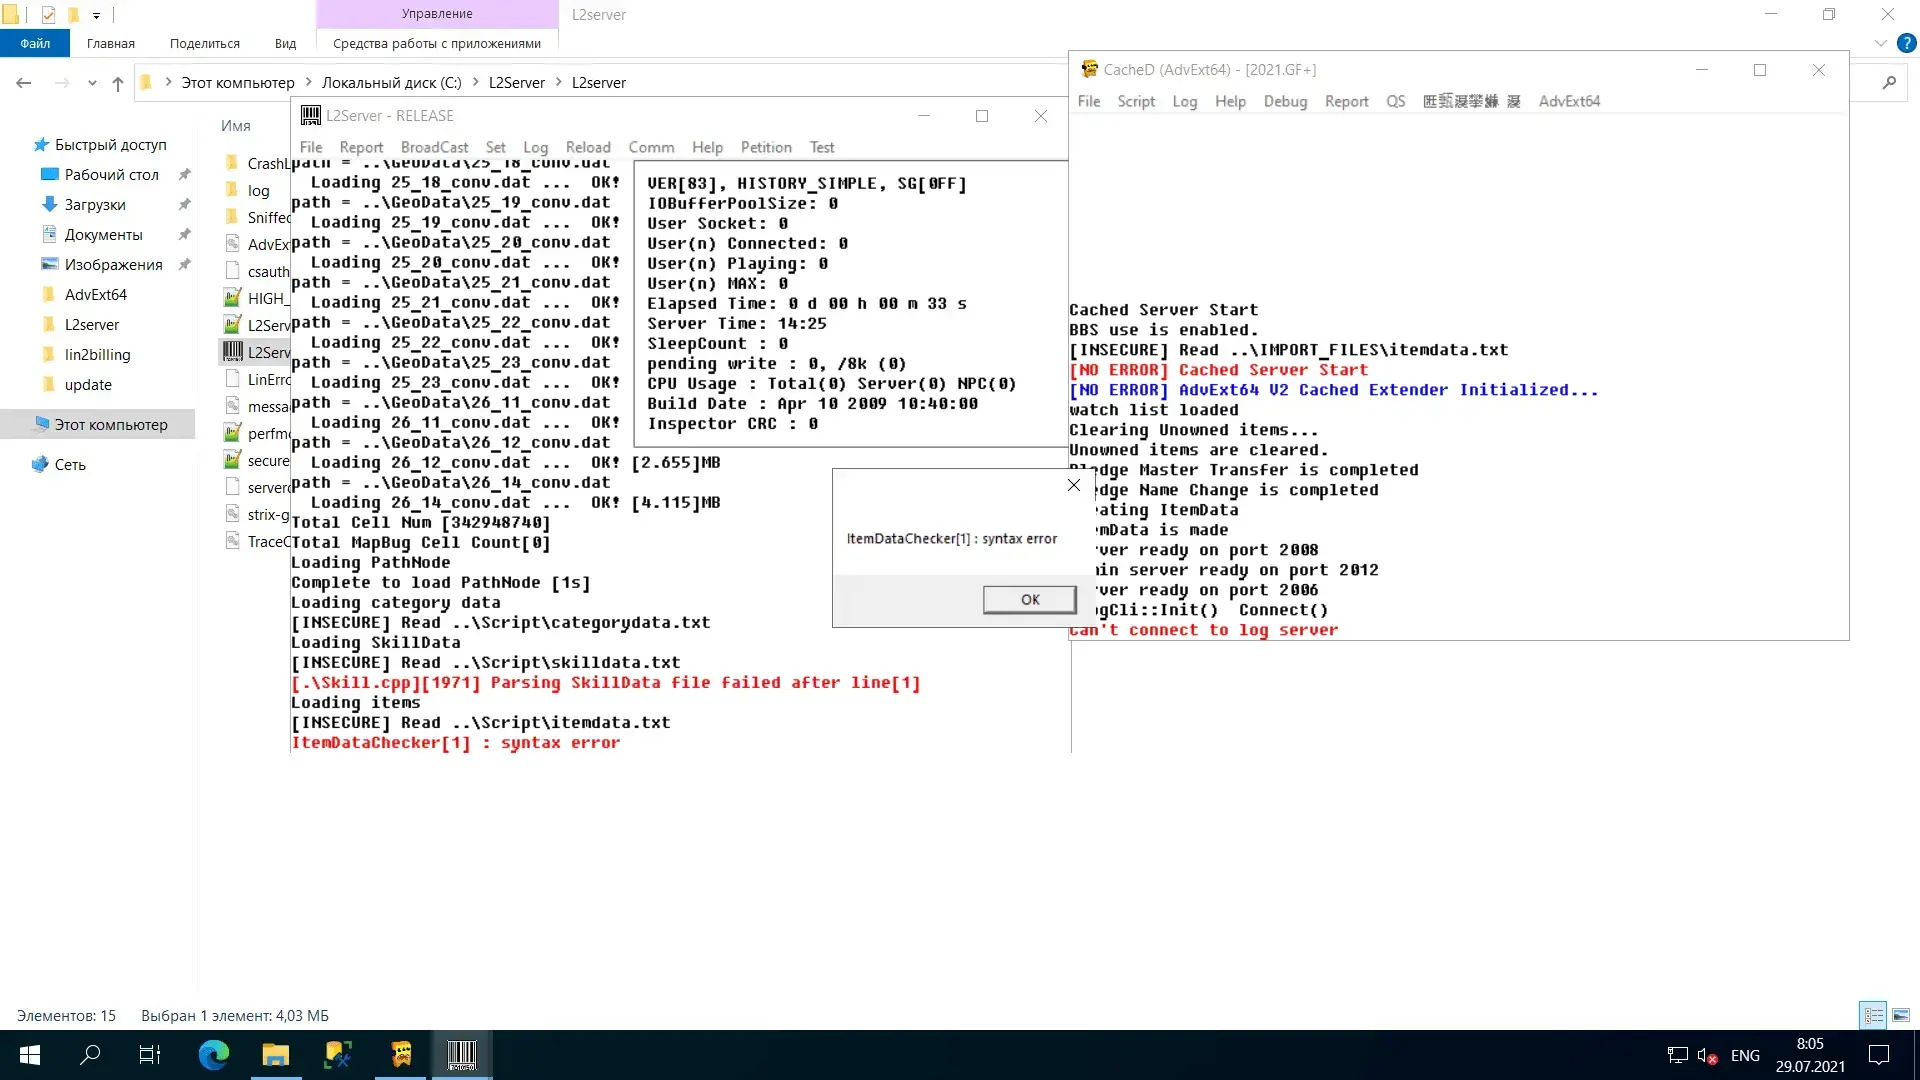1920x1080 pixels.
Task: Open Script menu in CacheD window
Action: point(1136,101)
